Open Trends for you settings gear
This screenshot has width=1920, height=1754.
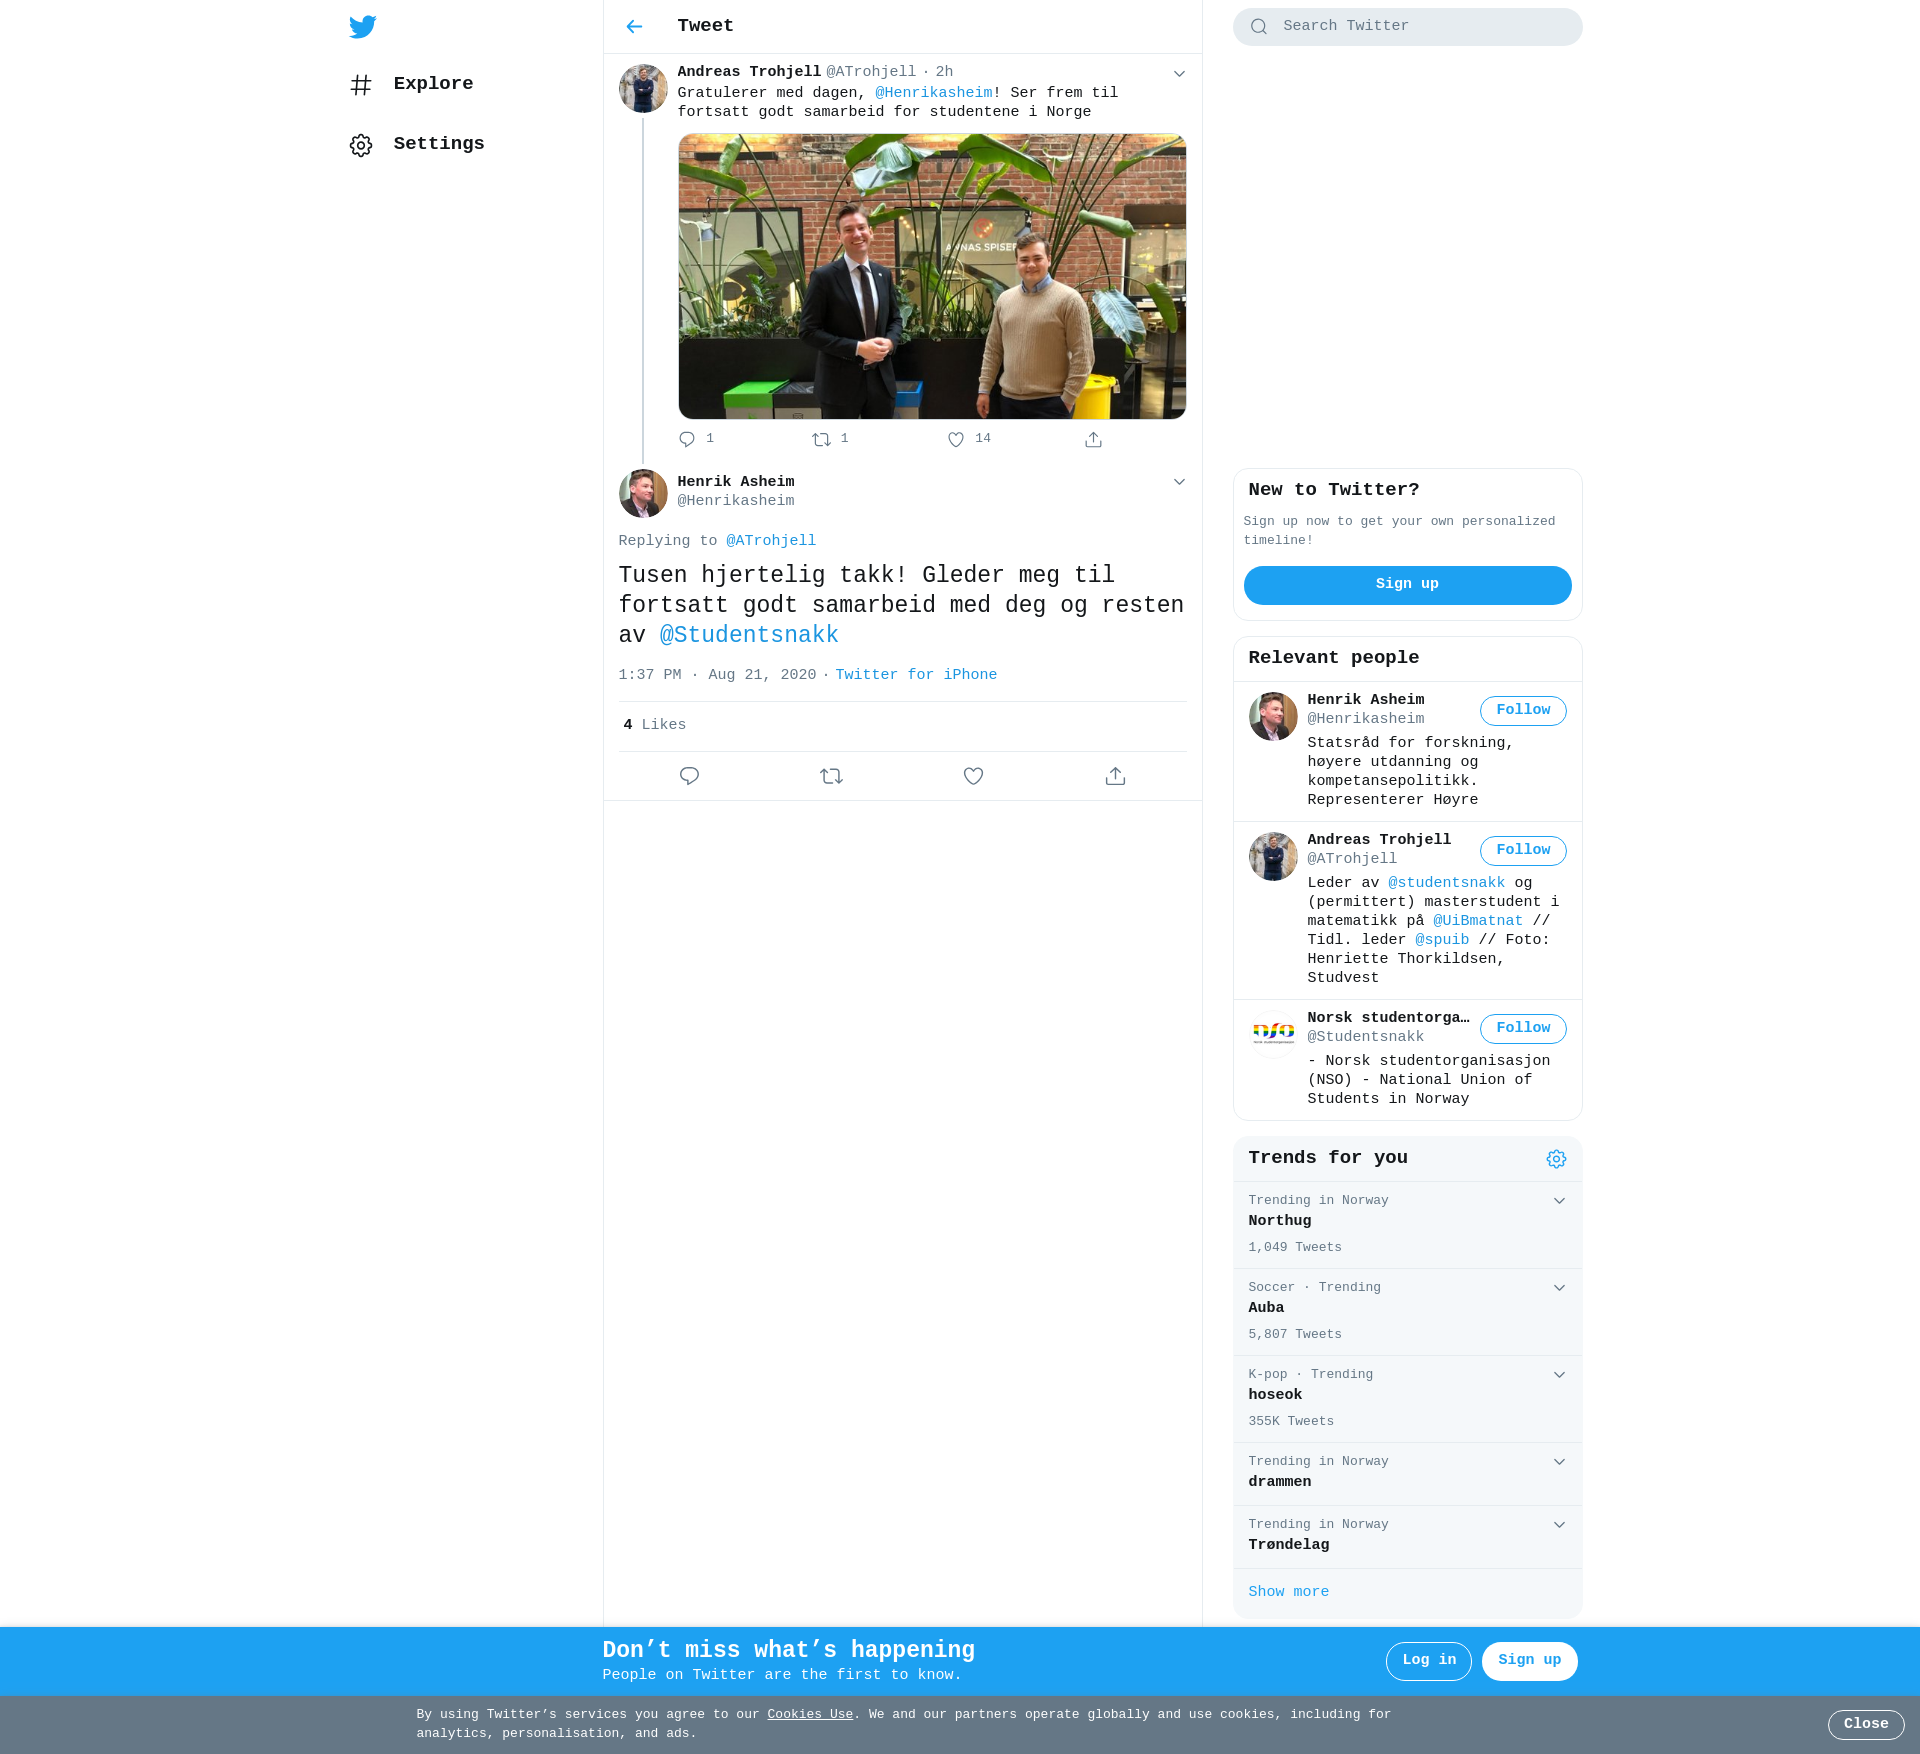coord(1556,1159)
